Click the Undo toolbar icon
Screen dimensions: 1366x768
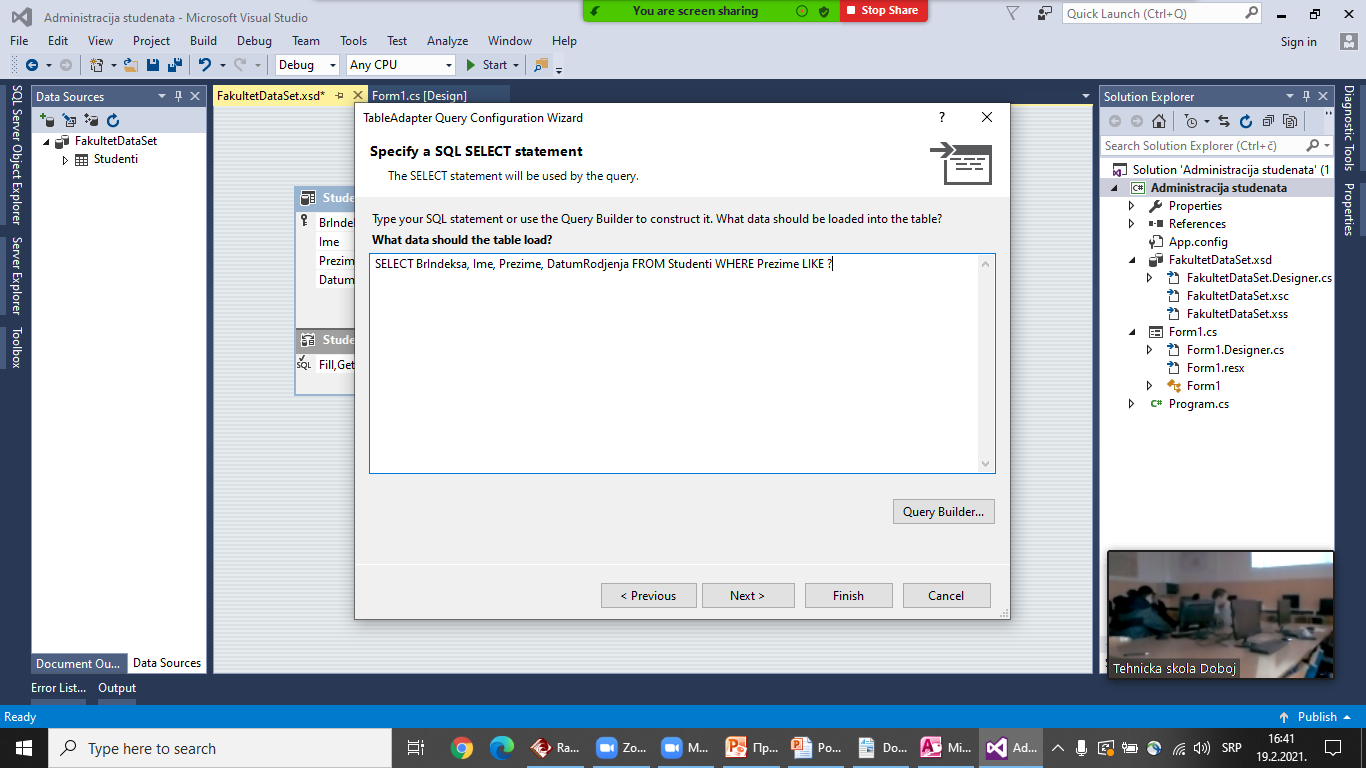pyautogui.click(x=204, y=65)
